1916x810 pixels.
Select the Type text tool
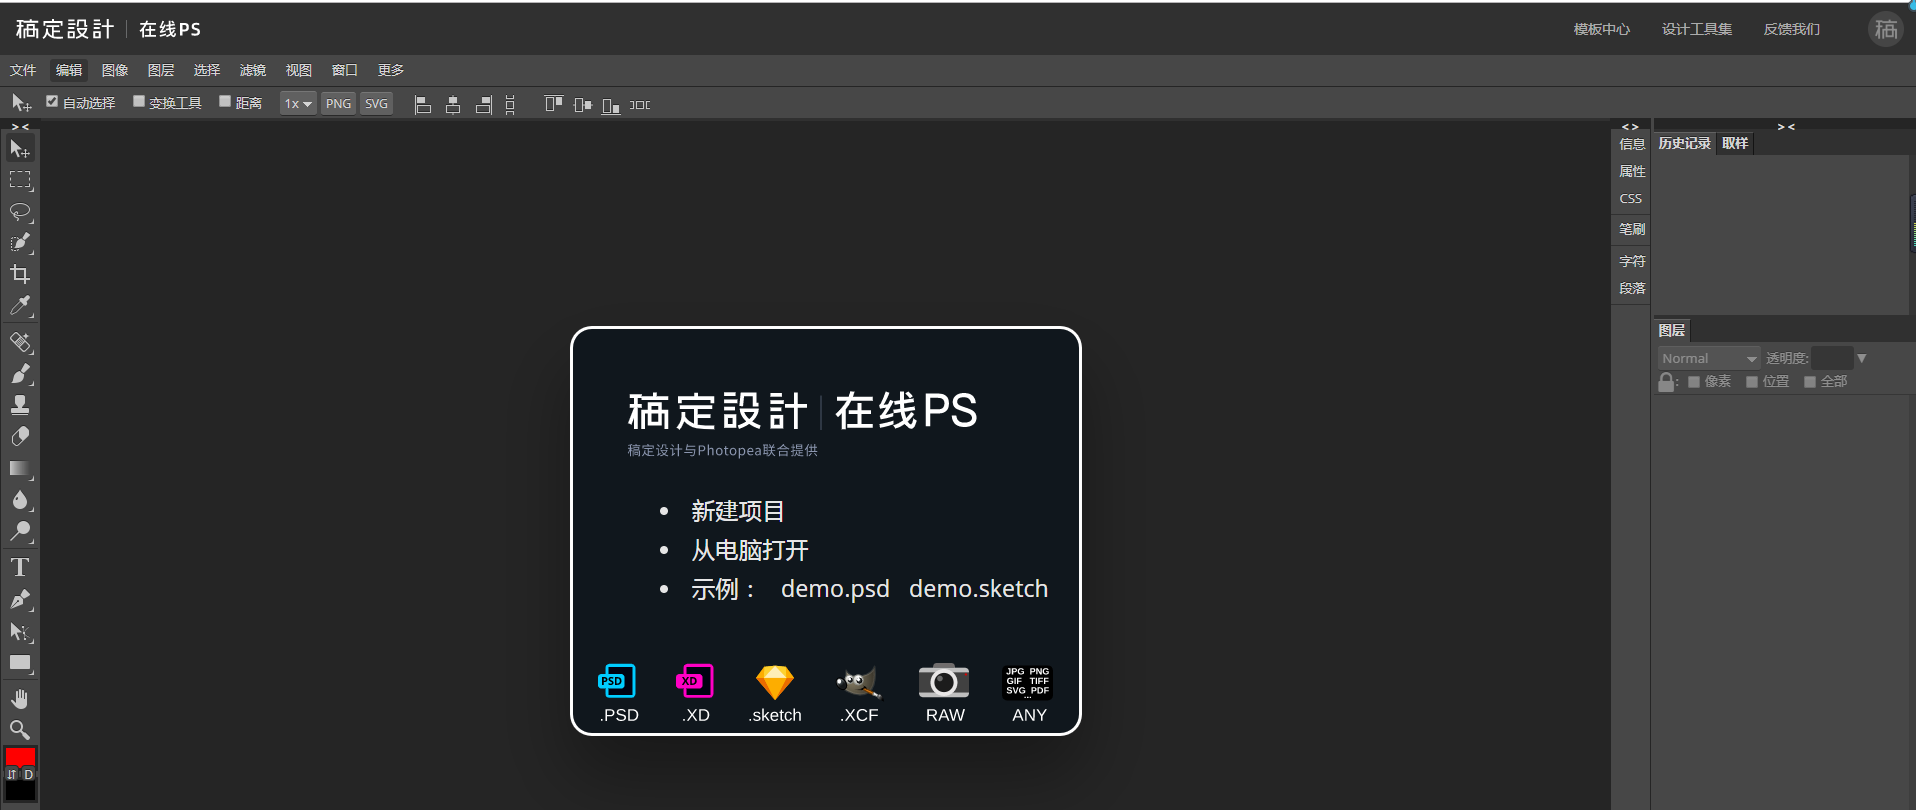(x=20, y=567)
